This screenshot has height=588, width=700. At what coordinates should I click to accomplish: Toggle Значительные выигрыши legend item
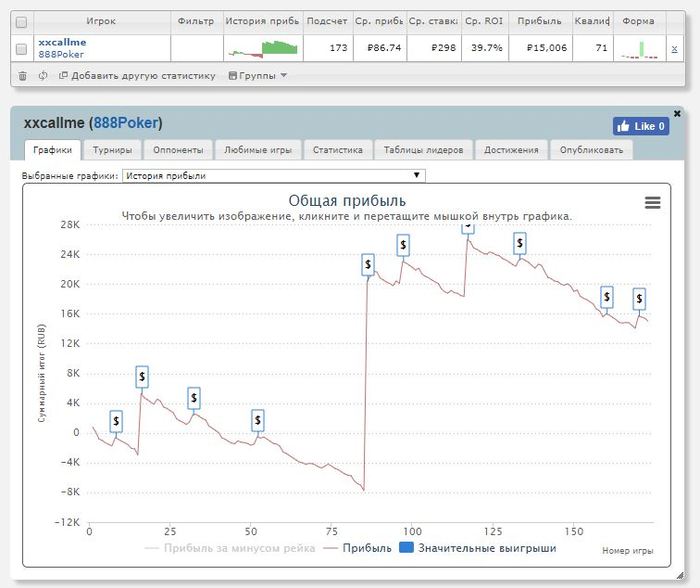coord(478,548)
